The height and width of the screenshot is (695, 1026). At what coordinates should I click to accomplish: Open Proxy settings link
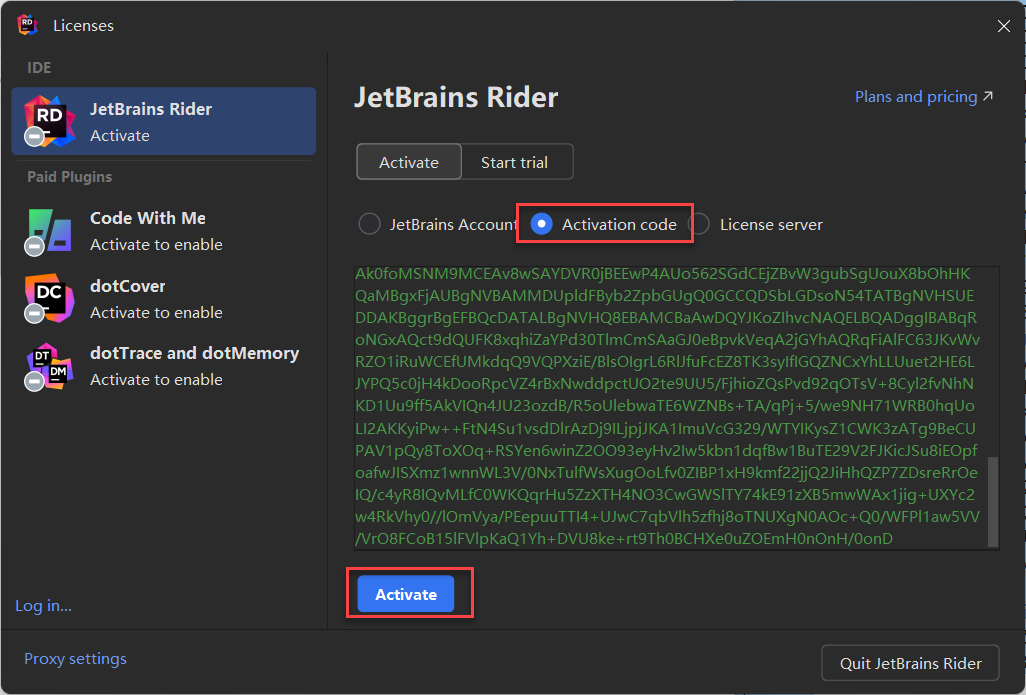75,659
